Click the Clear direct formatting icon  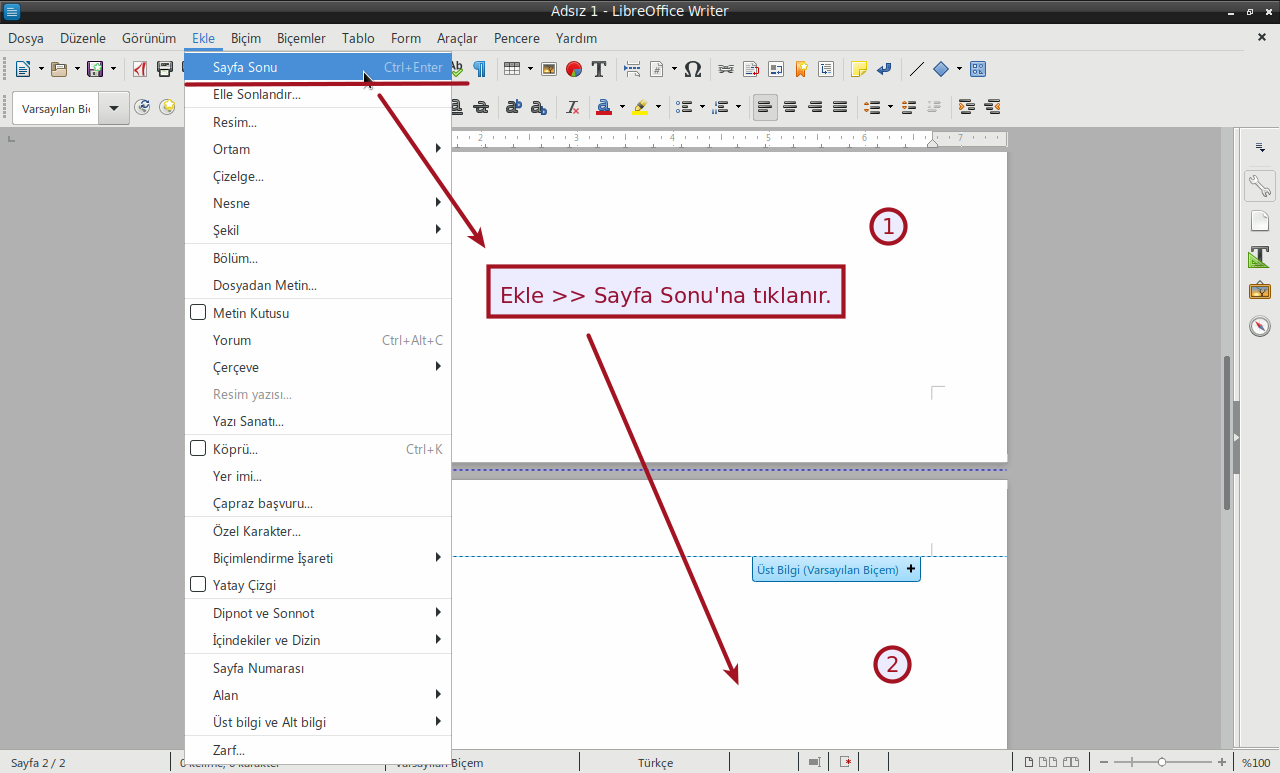573,107
